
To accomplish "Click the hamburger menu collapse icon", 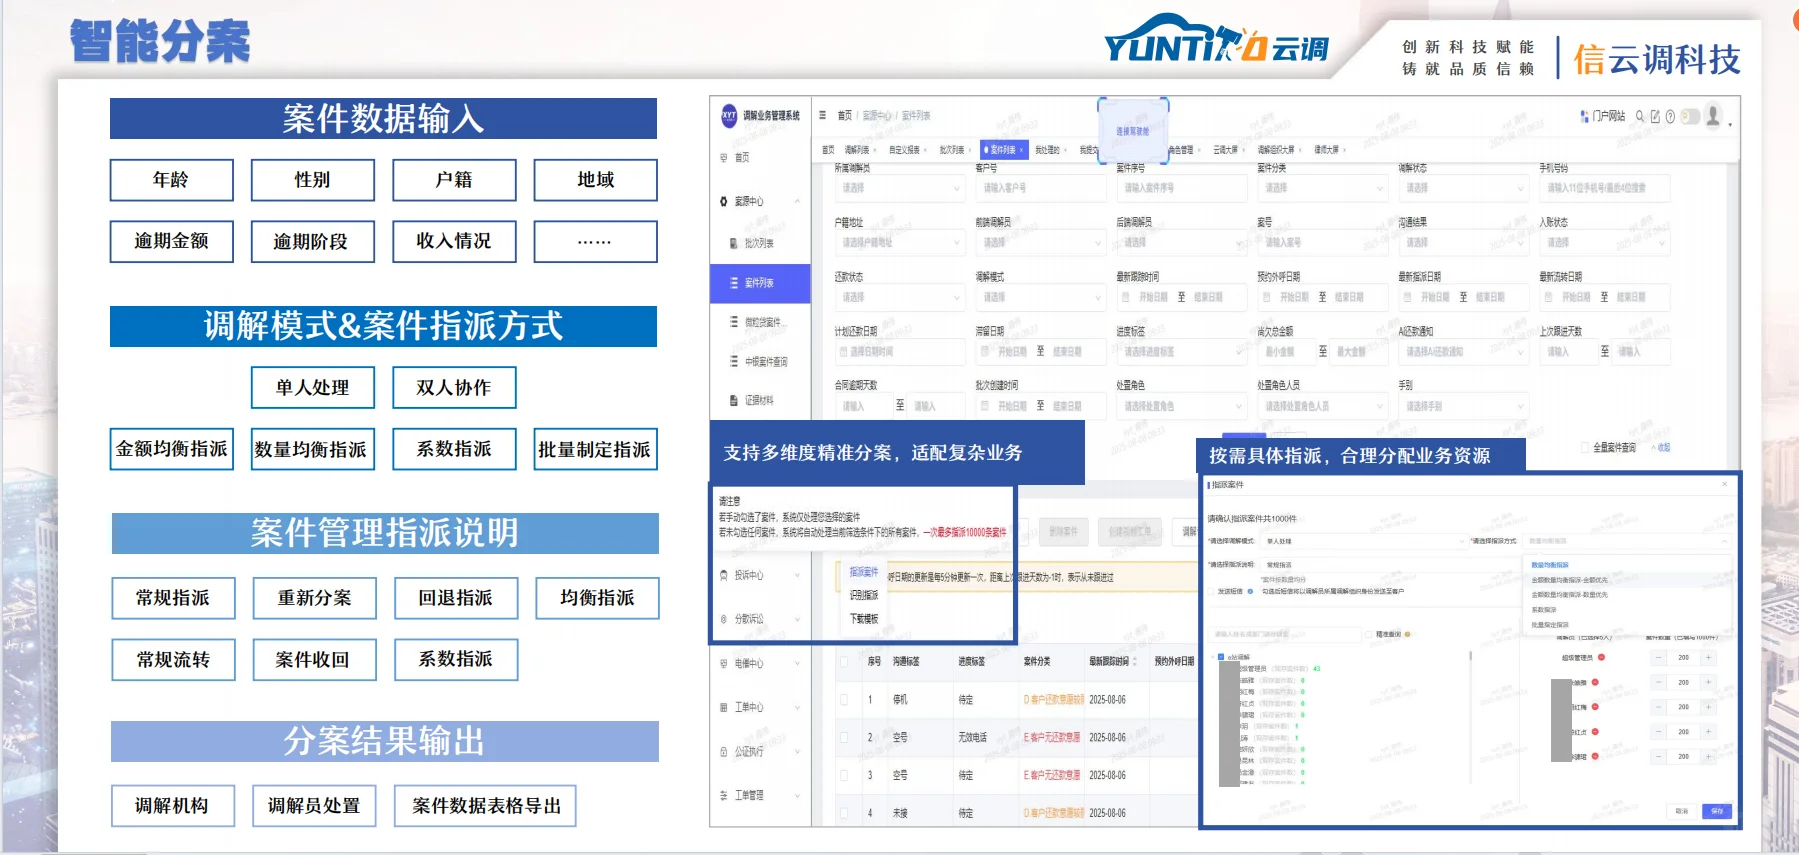I will click(822, 116).
